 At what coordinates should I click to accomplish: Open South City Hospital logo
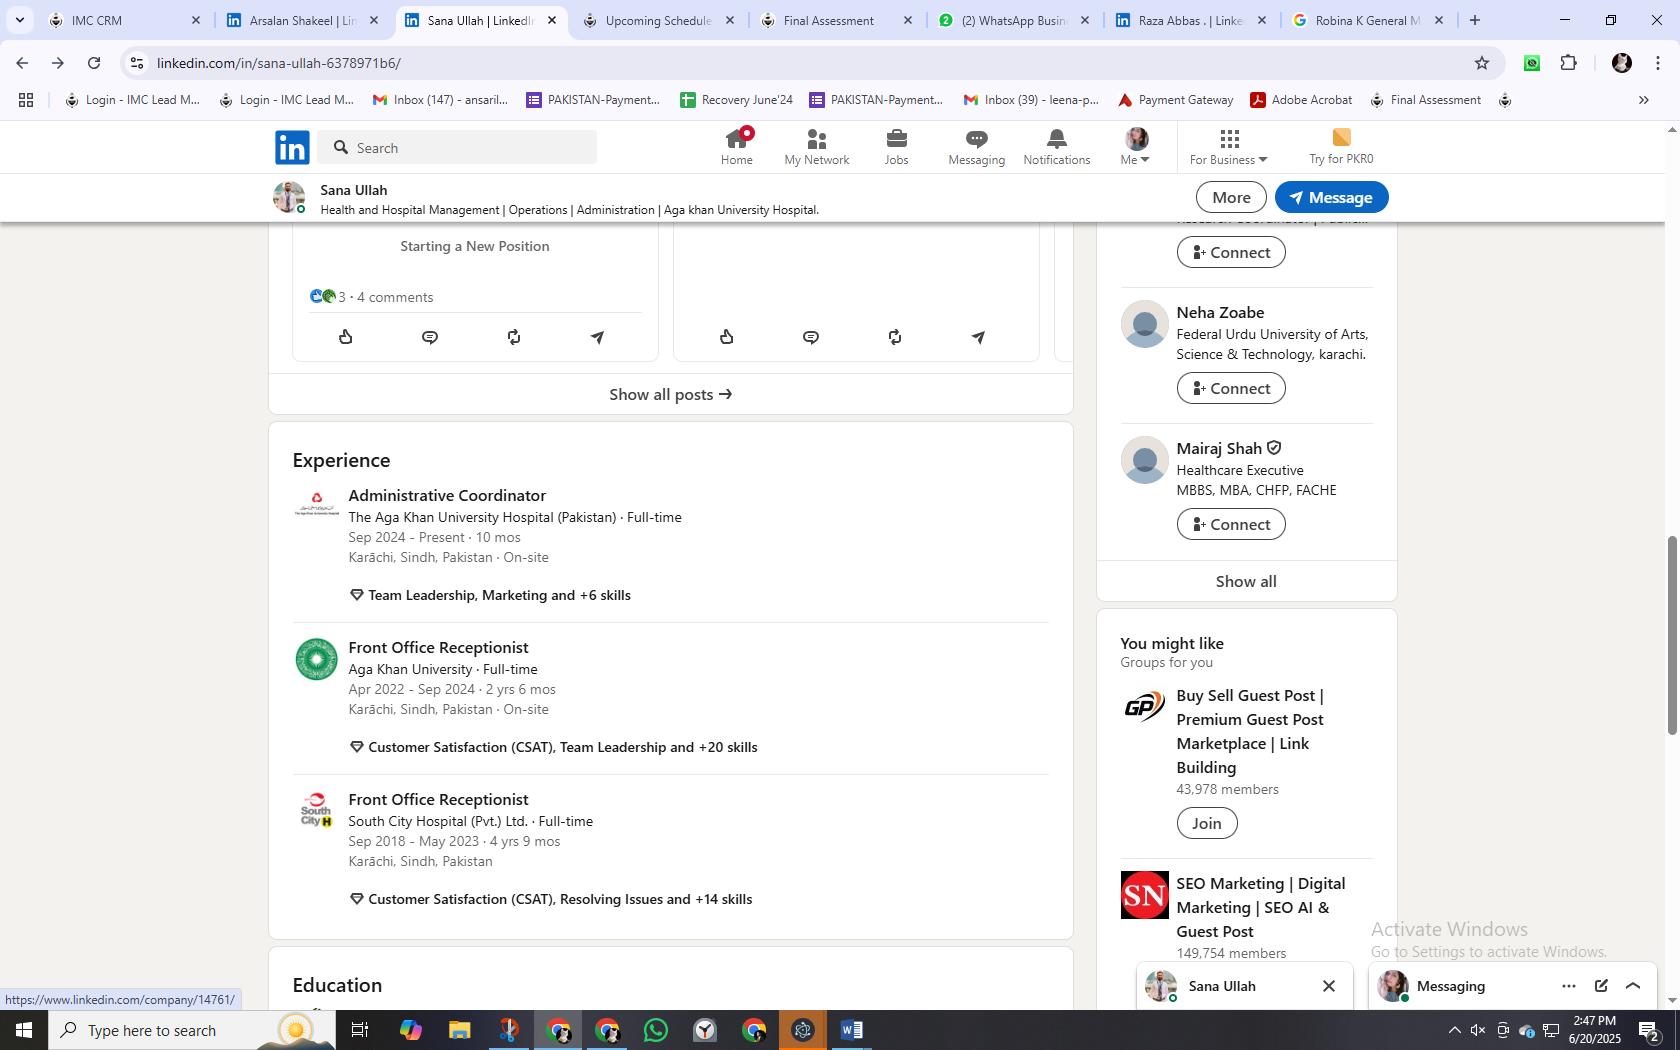(317, 811)
